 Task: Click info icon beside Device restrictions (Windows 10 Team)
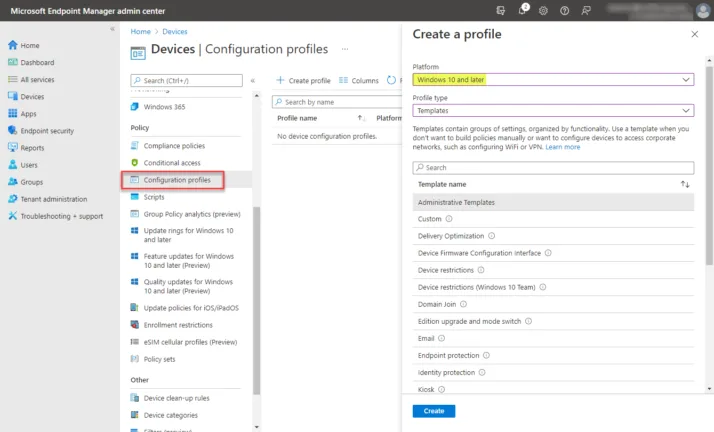tap(543, 287)
